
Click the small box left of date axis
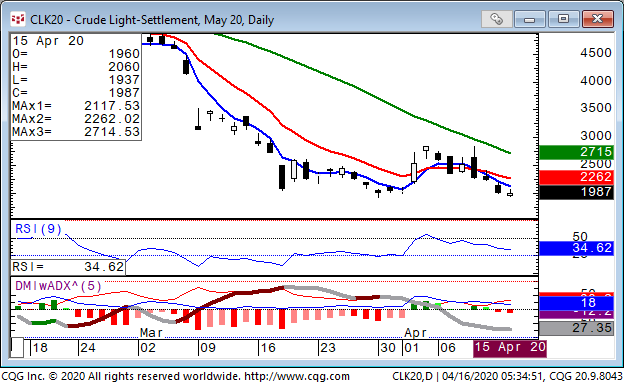tap(17, 347)
